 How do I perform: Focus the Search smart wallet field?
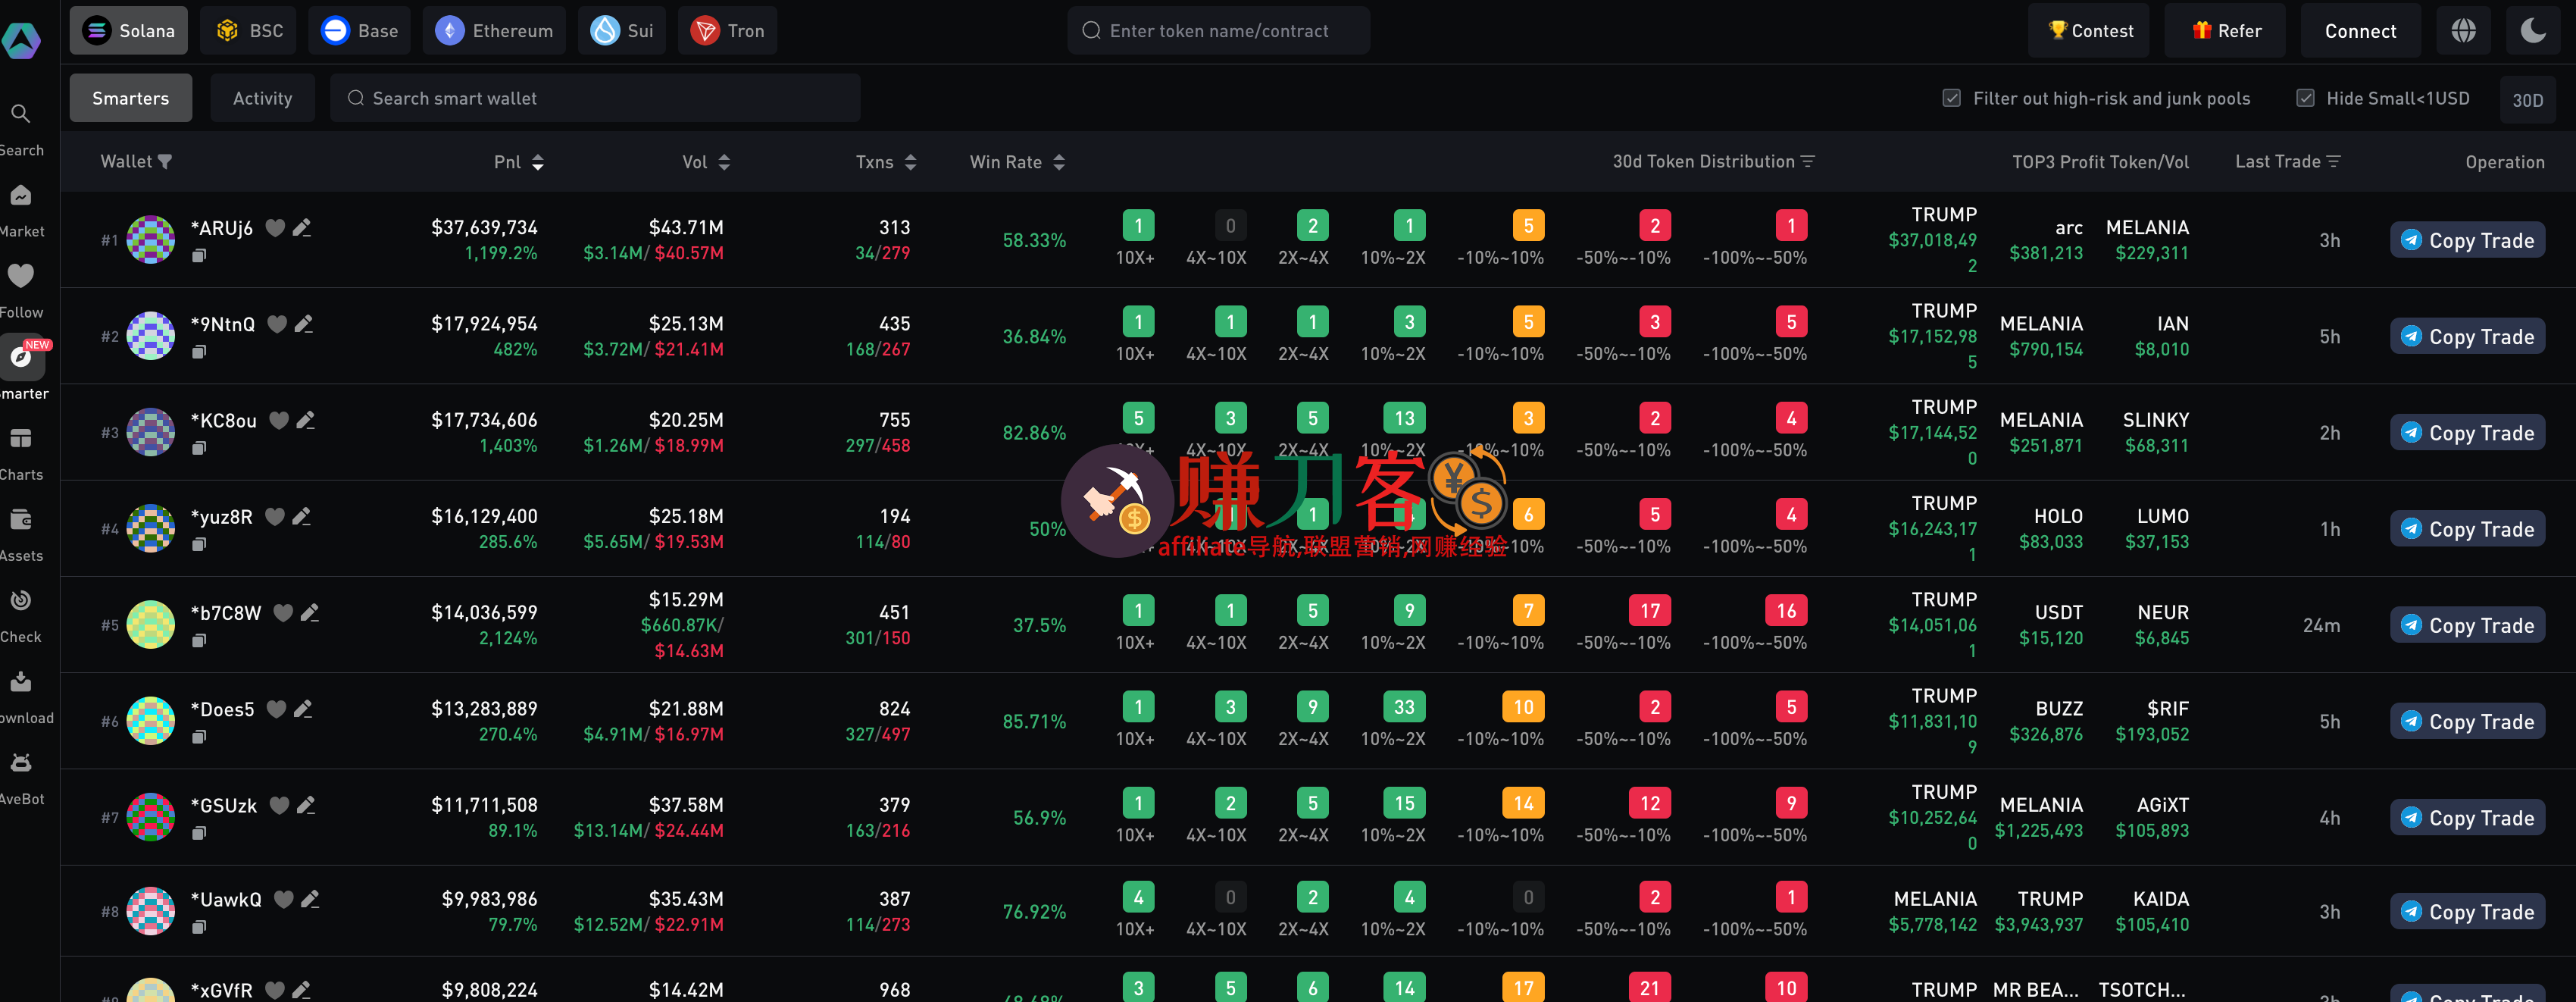[x=595, y=98]
